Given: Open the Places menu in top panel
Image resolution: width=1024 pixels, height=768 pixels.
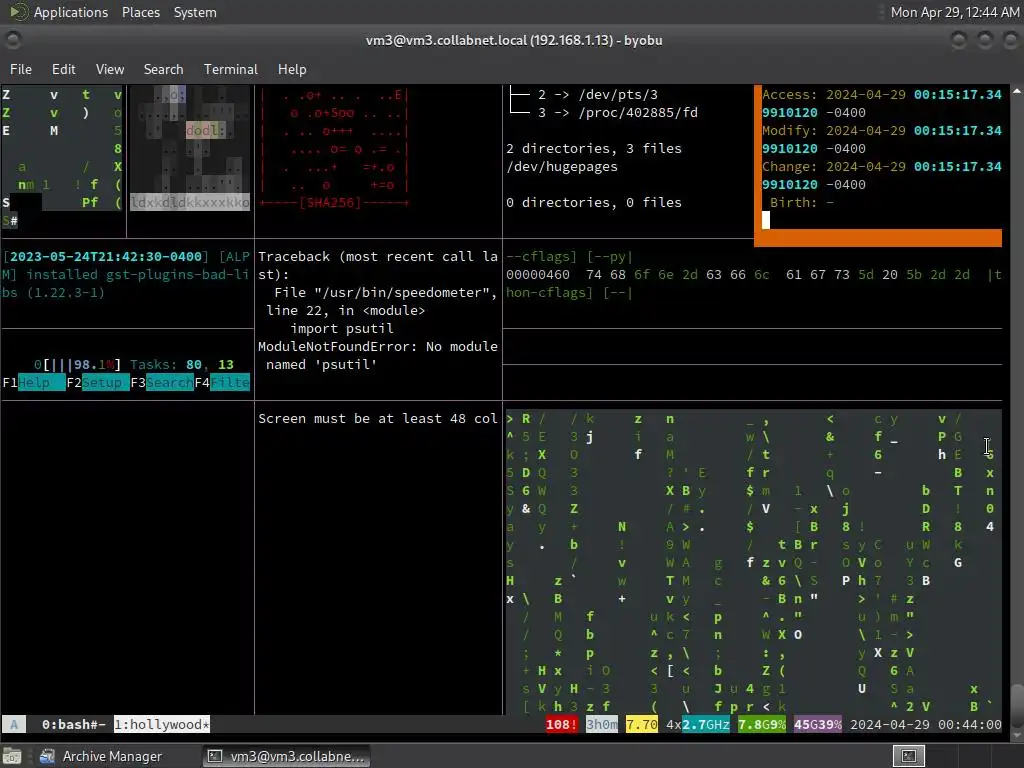Looking at the screenshot, I should click(x=141, y=12).
